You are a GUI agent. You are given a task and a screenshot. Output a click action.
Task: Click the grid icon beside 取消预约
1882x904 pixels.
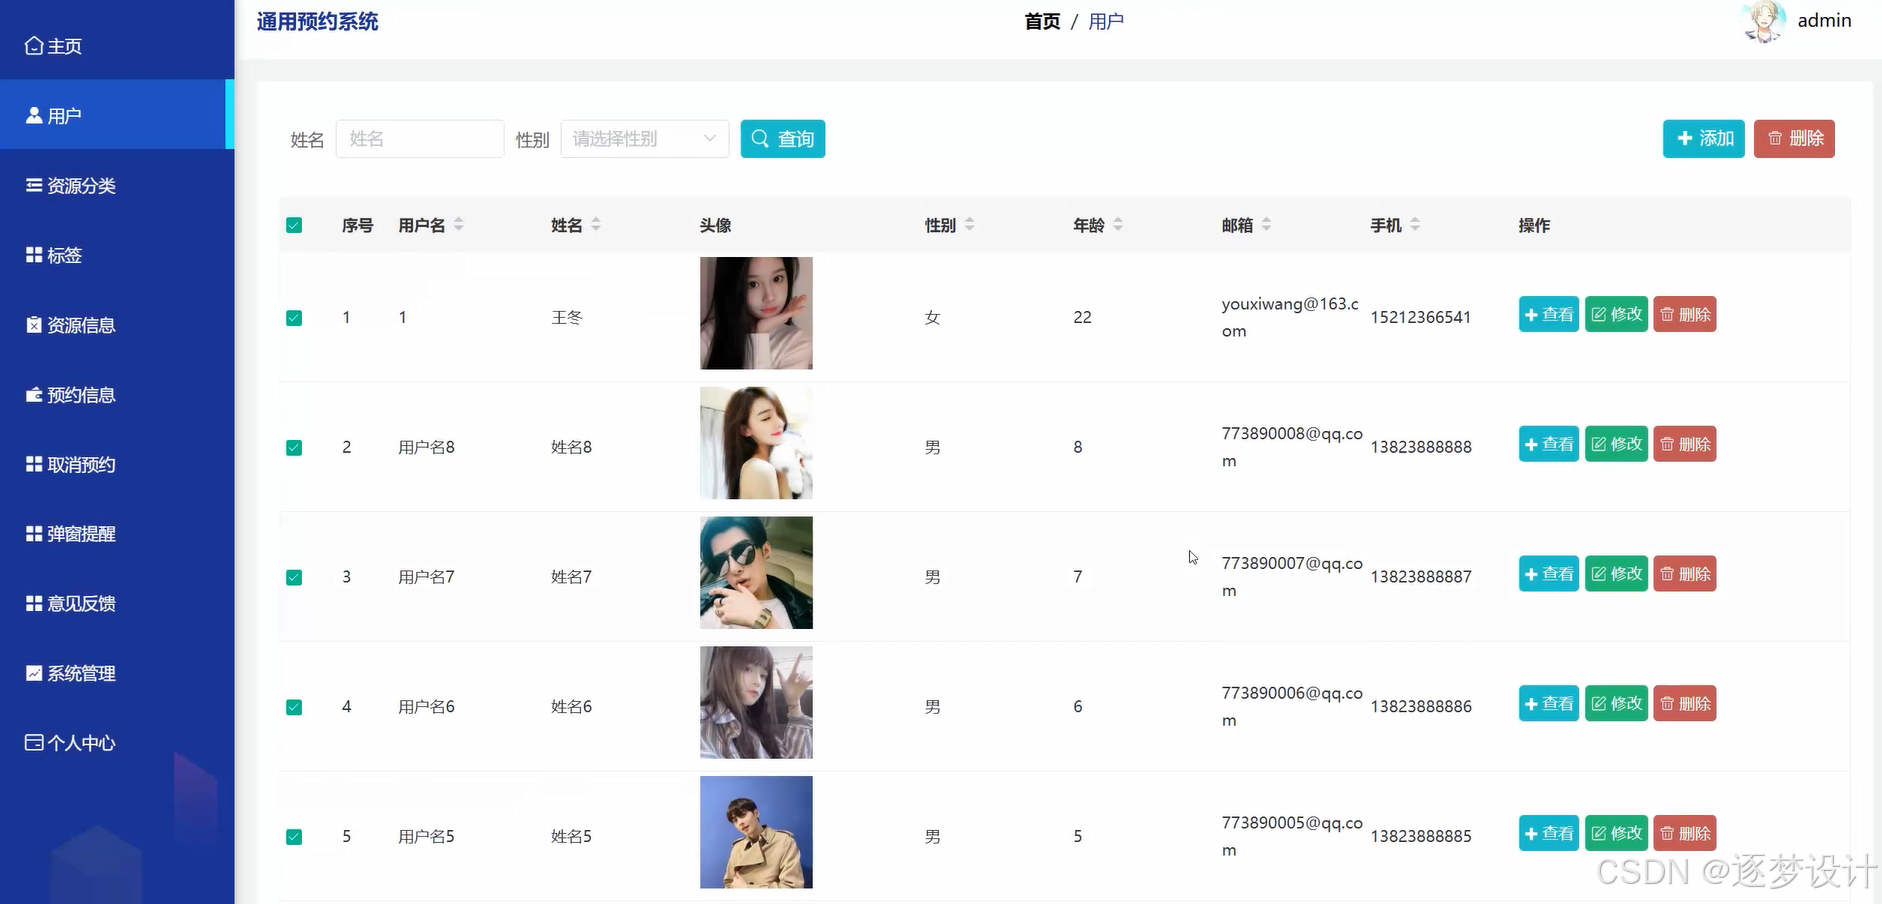click(34, 464)
